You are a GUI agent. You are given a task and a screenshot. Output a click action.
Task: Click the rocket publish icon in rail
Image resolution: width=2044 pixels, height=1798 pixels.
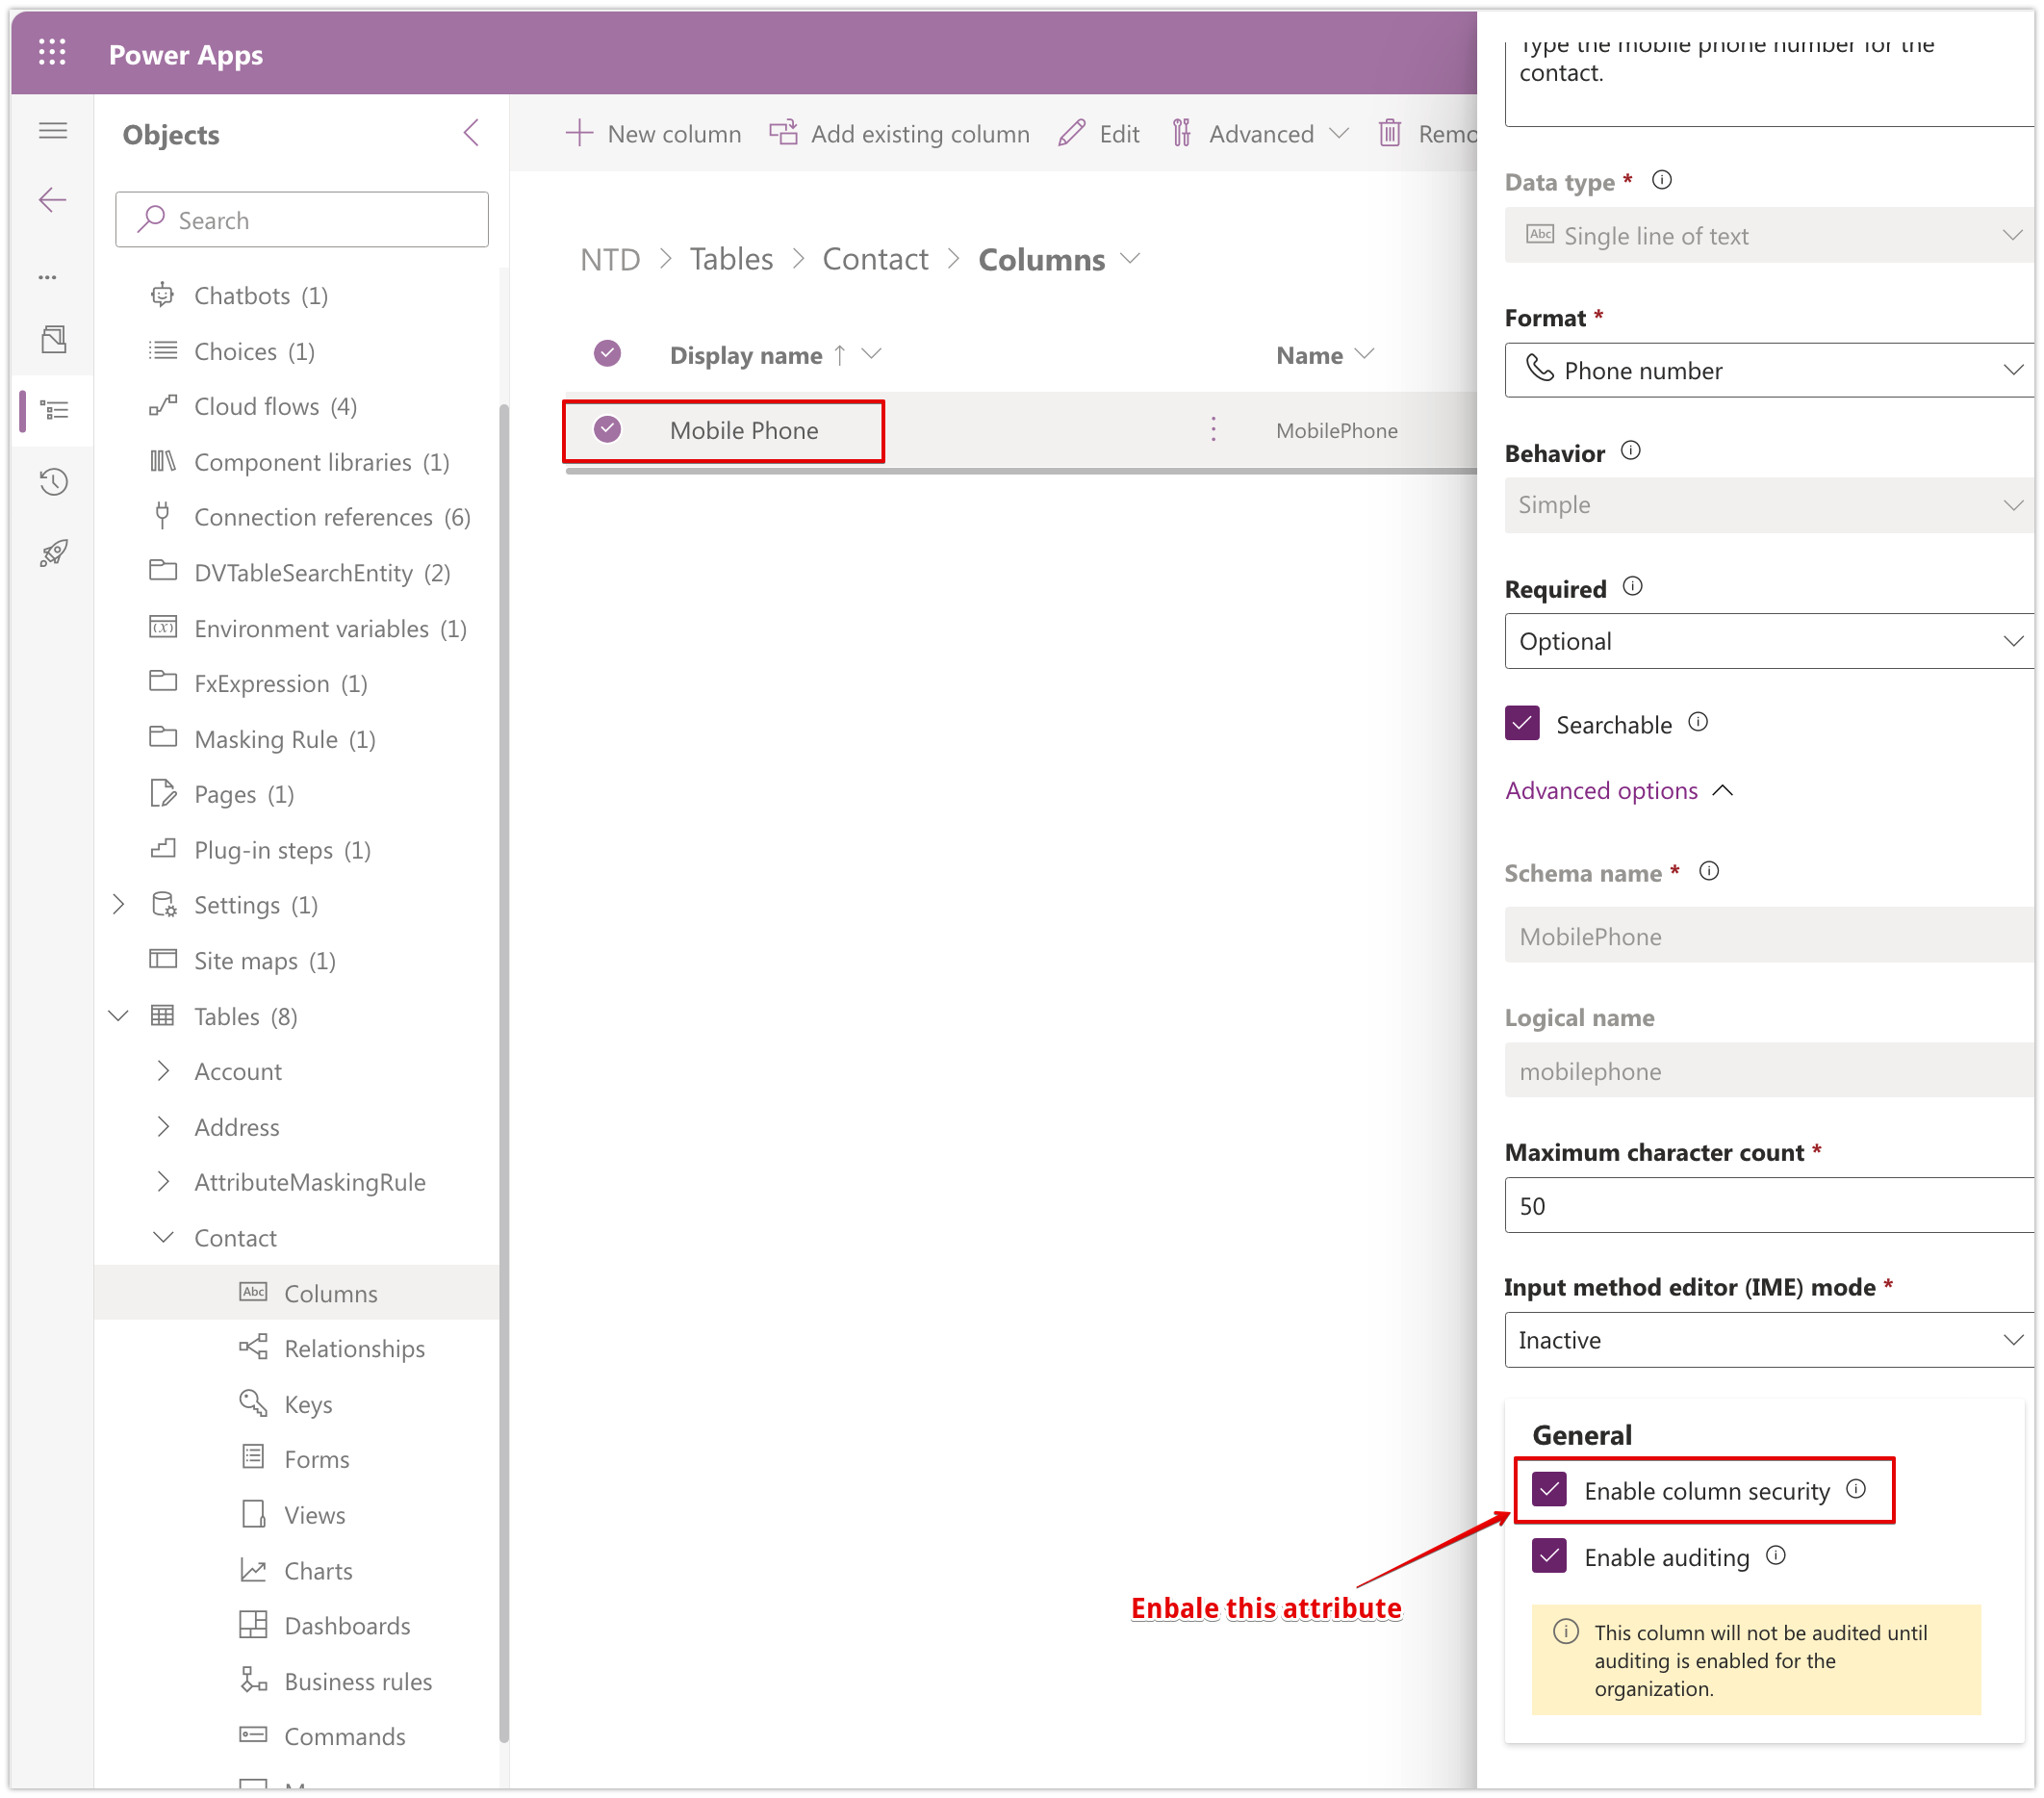[x=53, y=553]
